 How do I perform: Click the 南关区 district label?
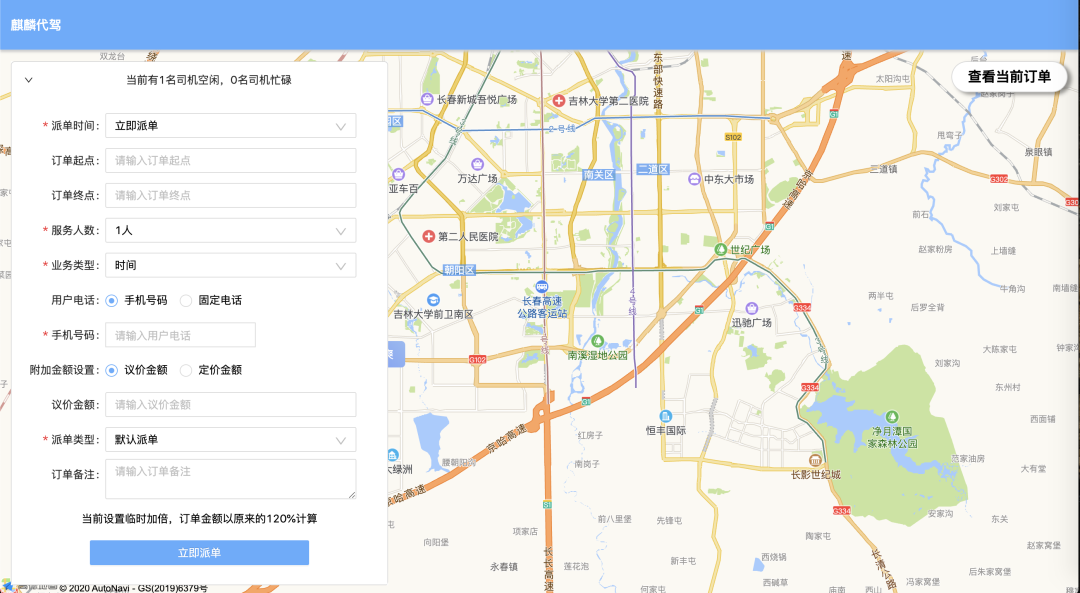tap(599, 175)
